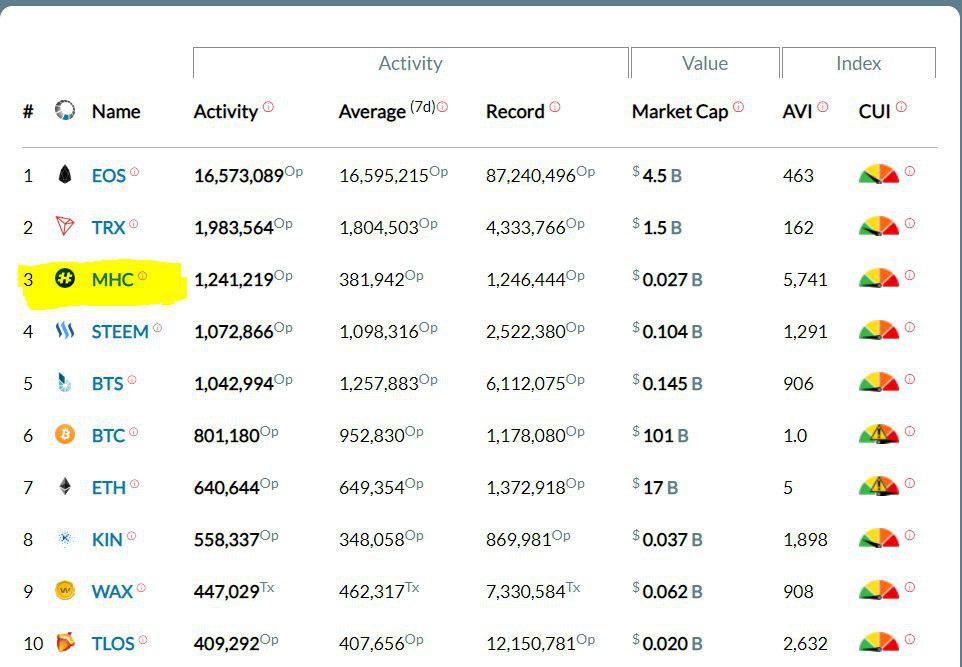Click the CUI gauge in the MHC row

click(x=879, y=278)
